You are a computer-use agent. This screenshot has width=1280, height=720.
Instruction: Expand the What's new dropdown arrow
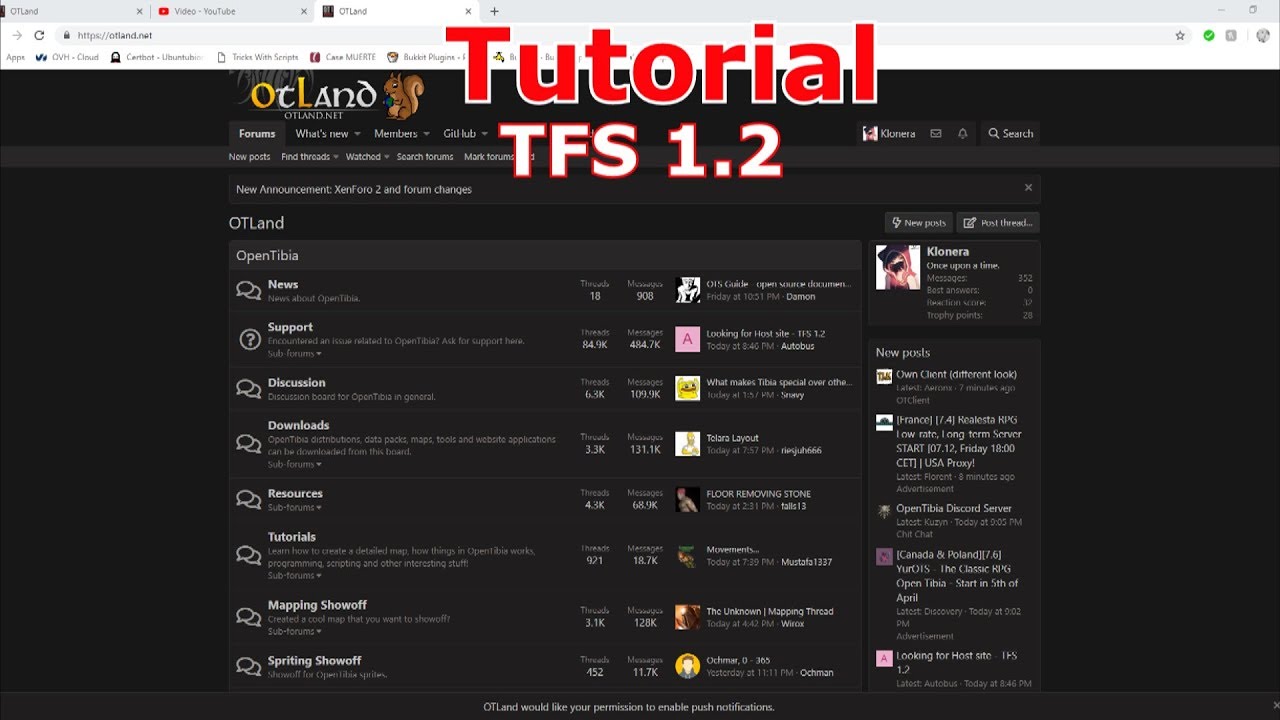click(358, 134)
